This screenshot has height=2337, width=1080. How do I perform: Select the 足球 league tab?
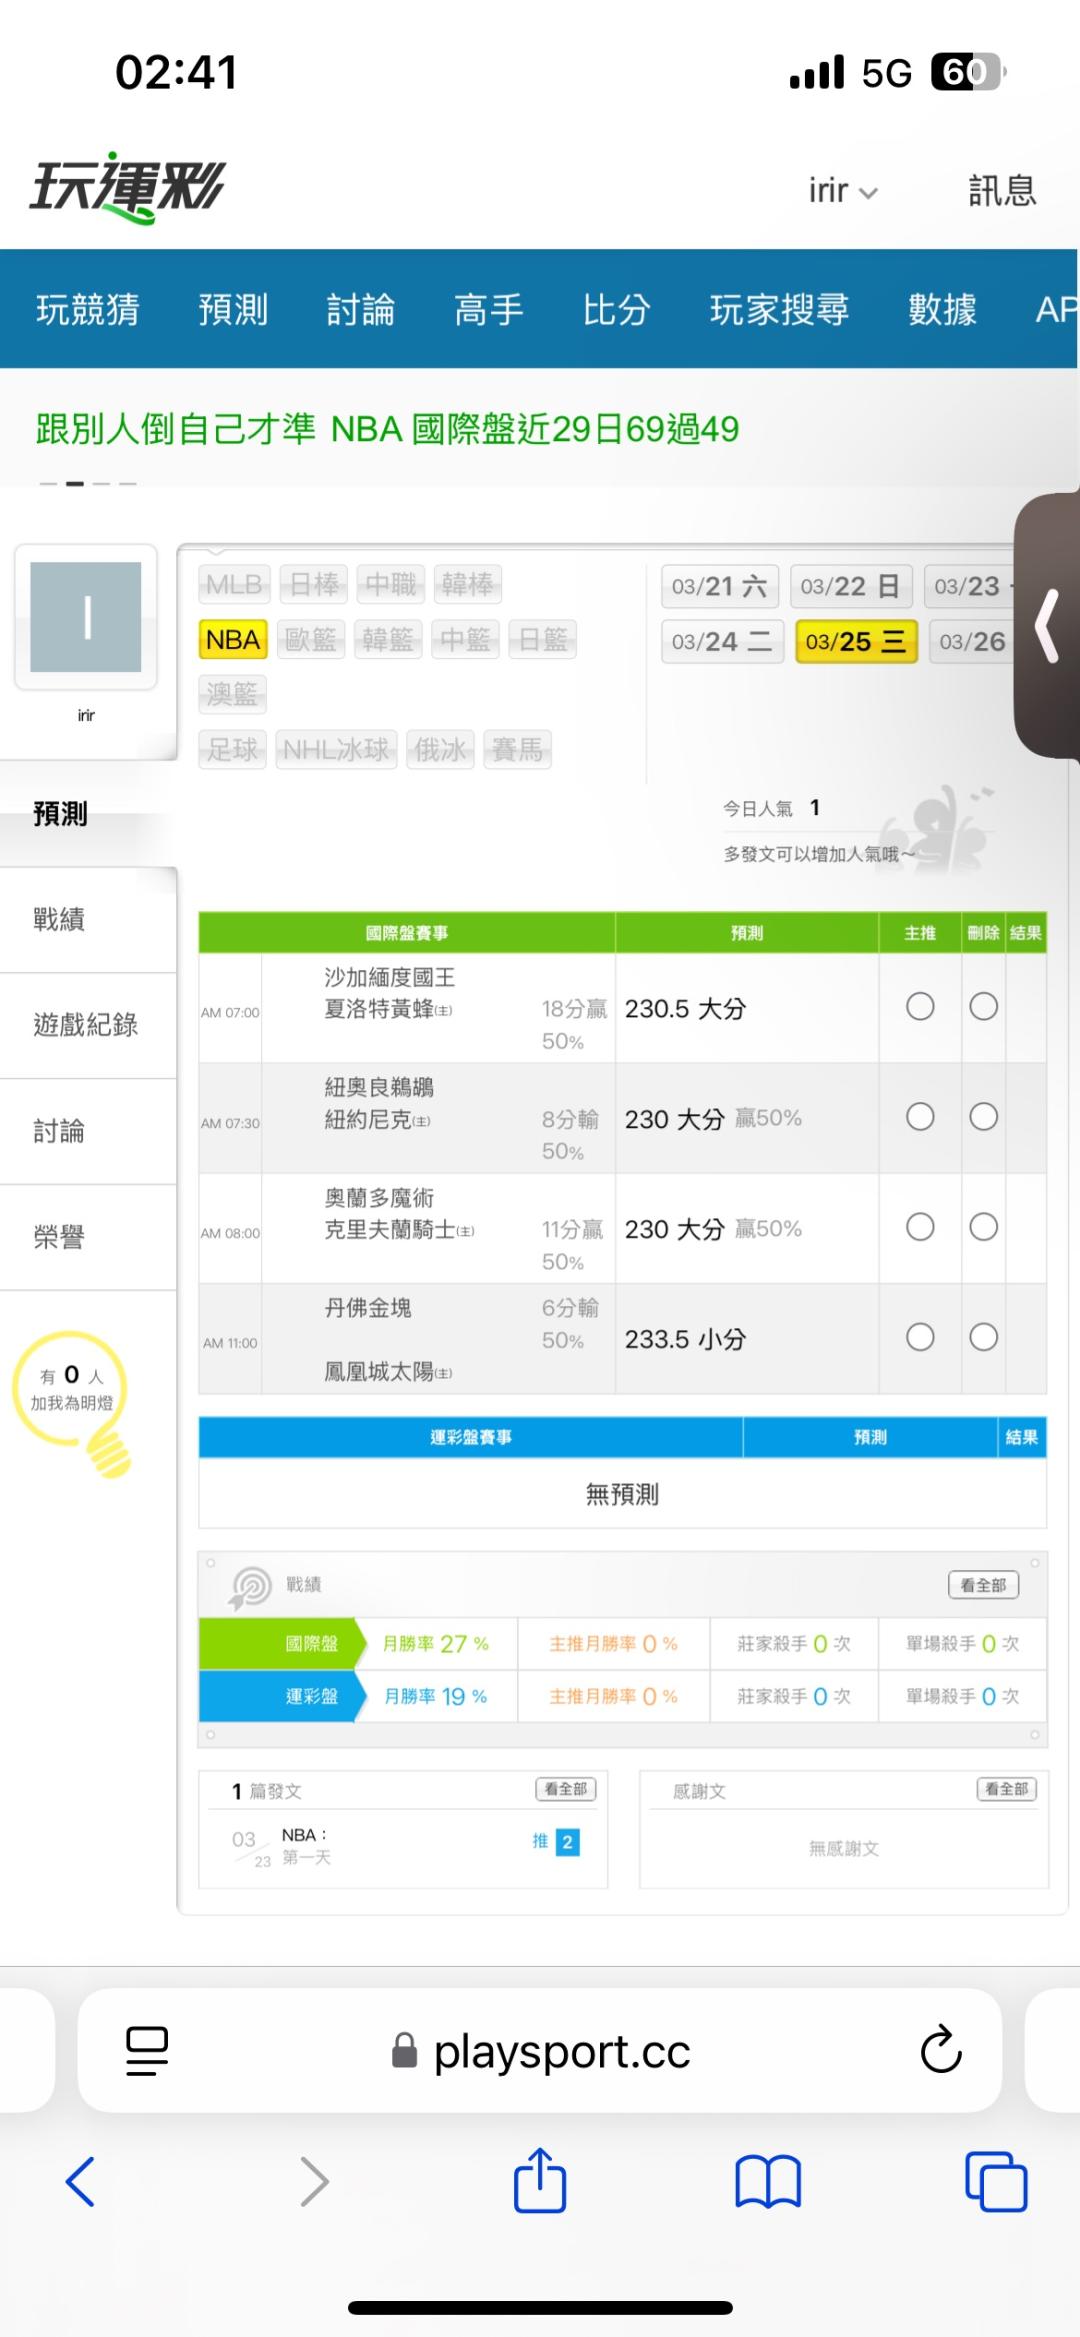click(232, 749)
